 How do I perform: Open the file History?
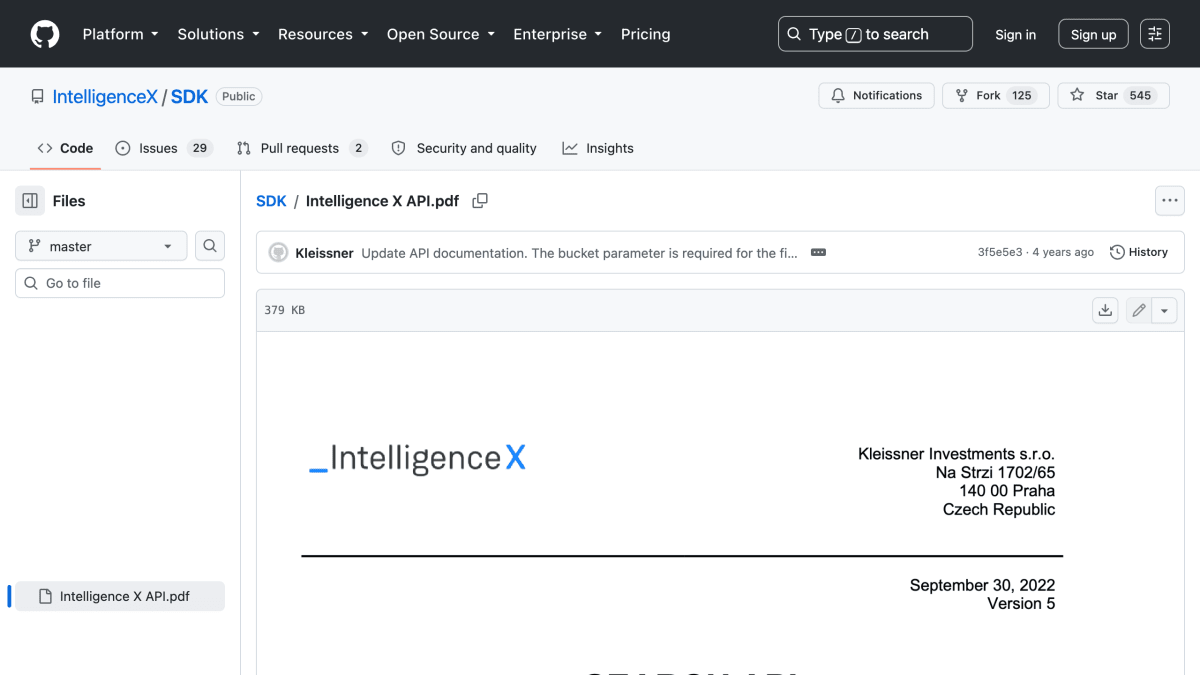point(1139,253)
